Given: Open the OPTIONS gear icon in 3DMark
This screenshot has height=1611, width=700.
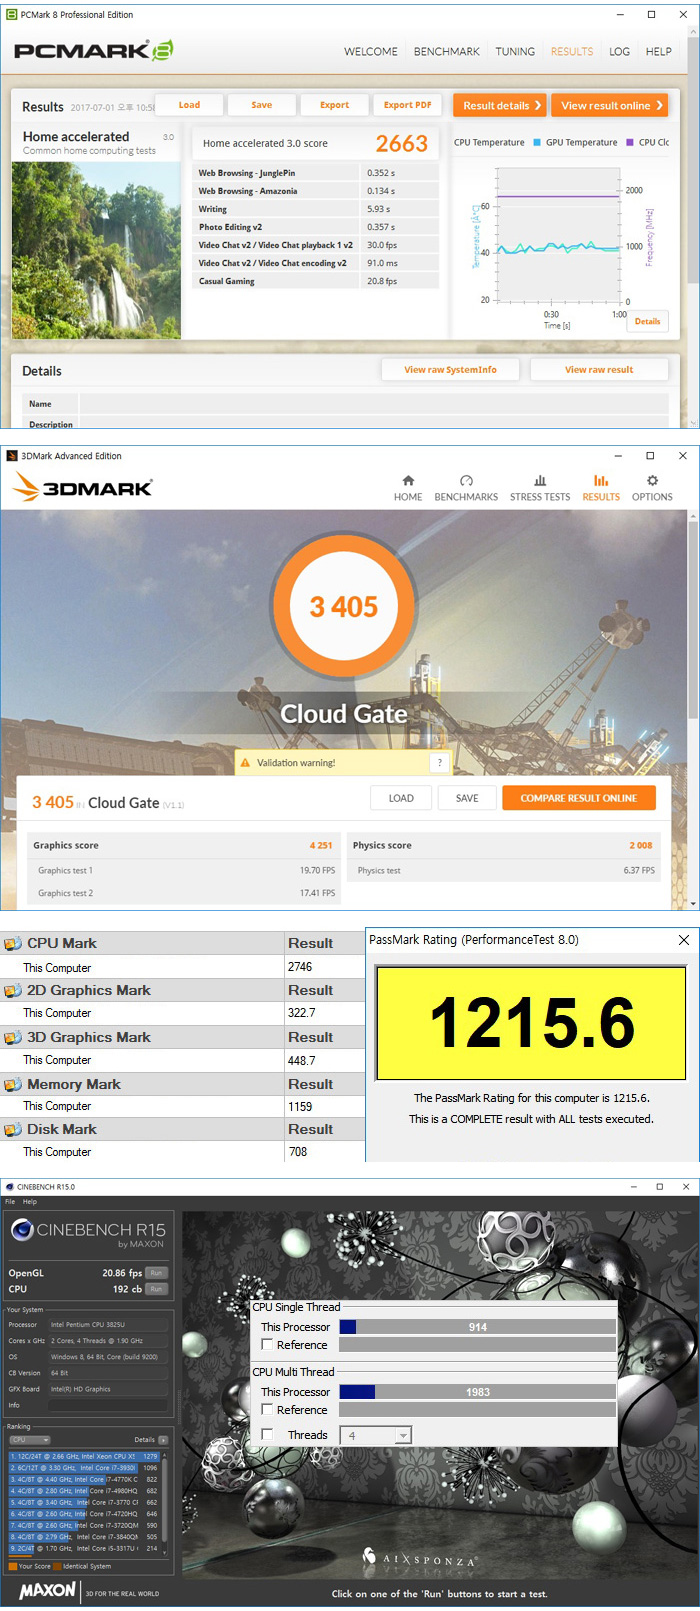Looking at the screenshot, I should tap(652, 481).
